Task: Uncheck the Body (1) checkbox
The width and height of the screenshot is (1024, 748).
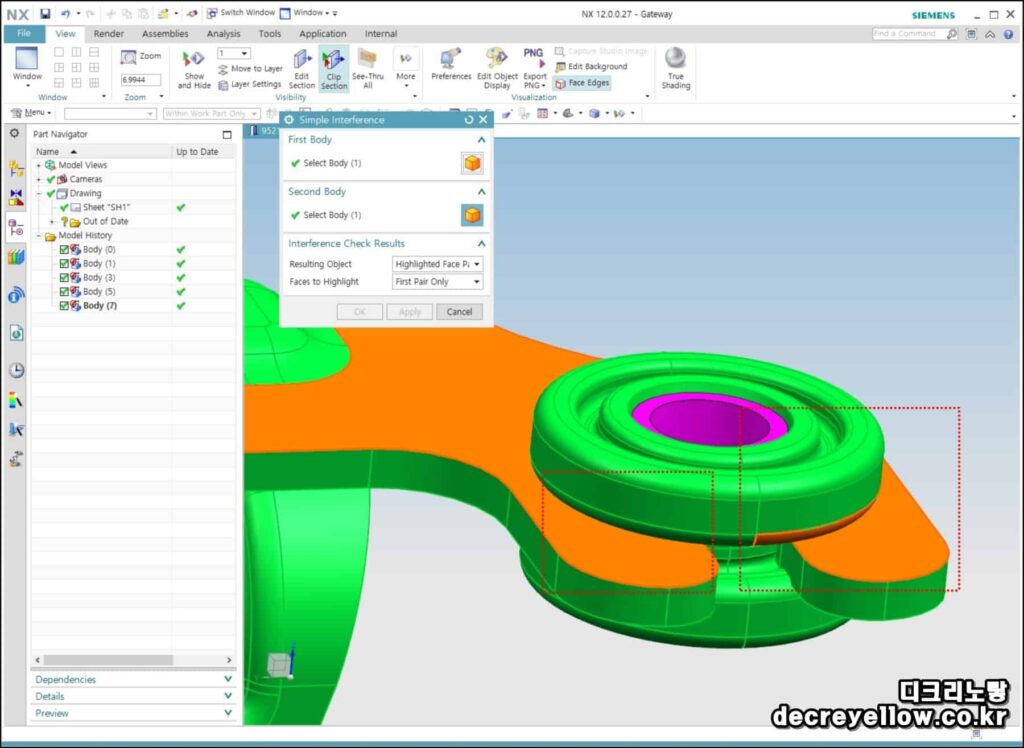Action: (x=64, y=263)
